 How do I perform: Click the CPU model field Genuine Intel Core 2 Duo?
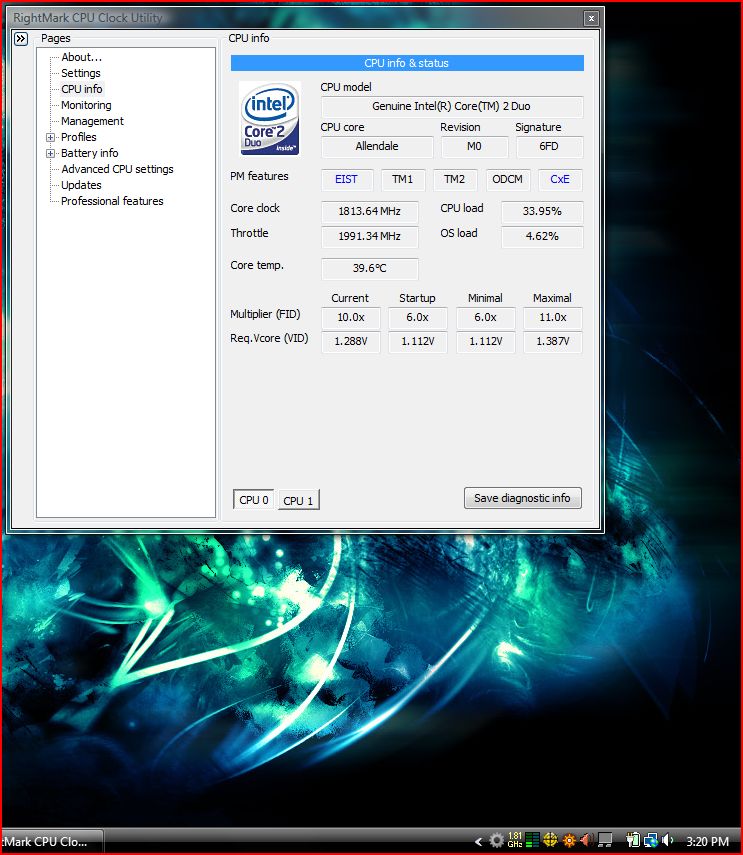(x=452, y=106)
